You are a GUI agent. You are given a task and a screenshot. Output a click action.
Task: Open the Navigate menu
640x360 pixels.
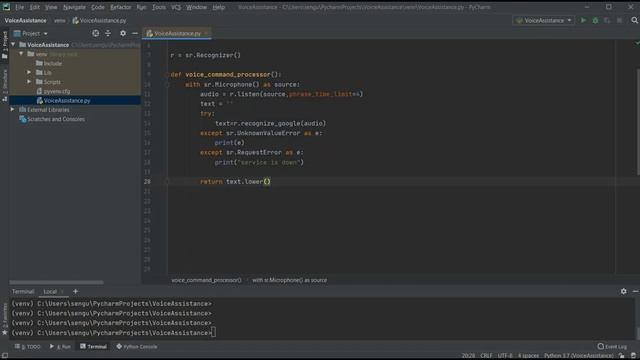pos(74,7)
